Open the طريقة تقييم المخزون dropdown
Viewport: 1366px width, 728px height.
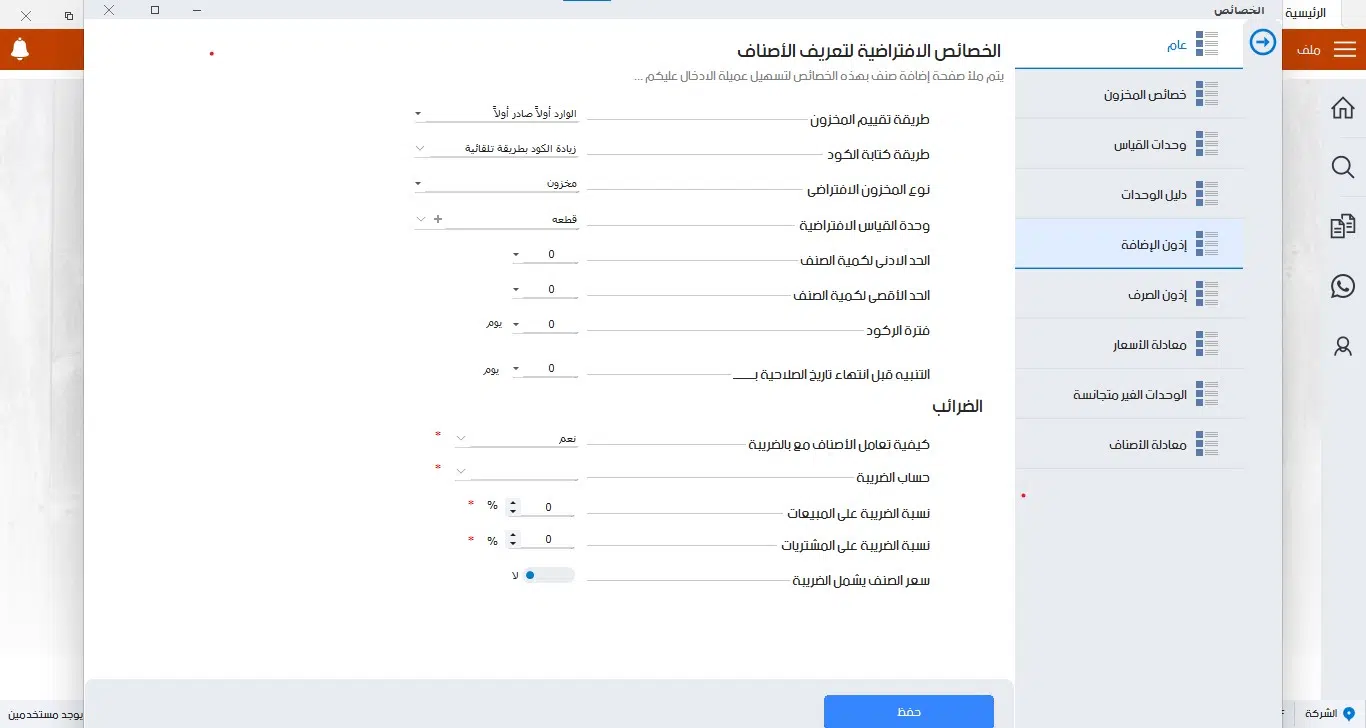click(x=417, y=113)
